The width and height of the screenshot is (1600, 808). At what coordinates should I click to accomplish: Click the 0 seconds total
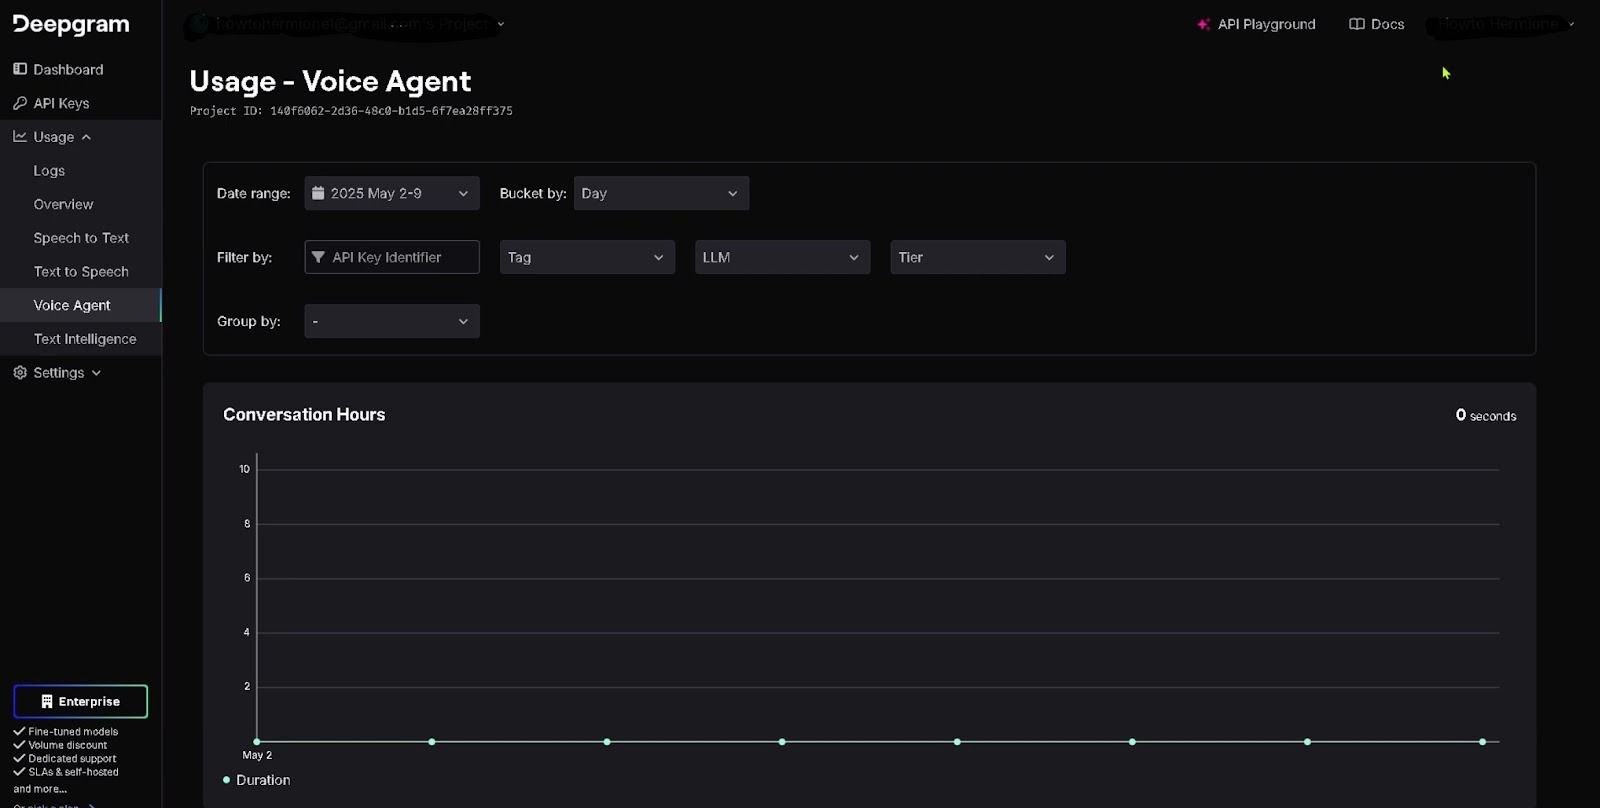click(1486, 415)
